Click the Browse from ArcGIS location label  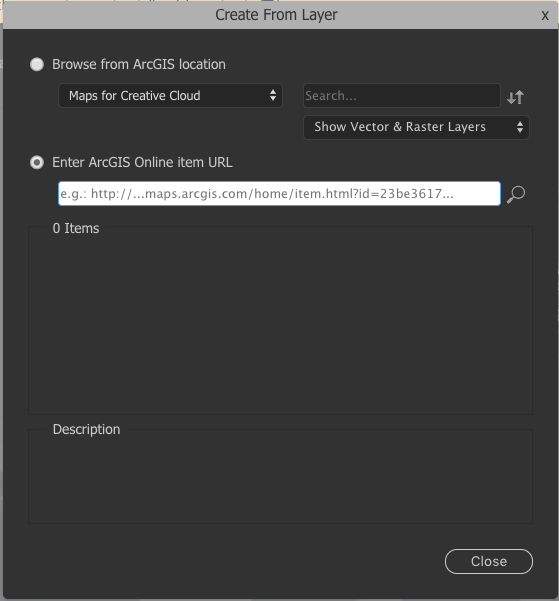click(139, 64)
